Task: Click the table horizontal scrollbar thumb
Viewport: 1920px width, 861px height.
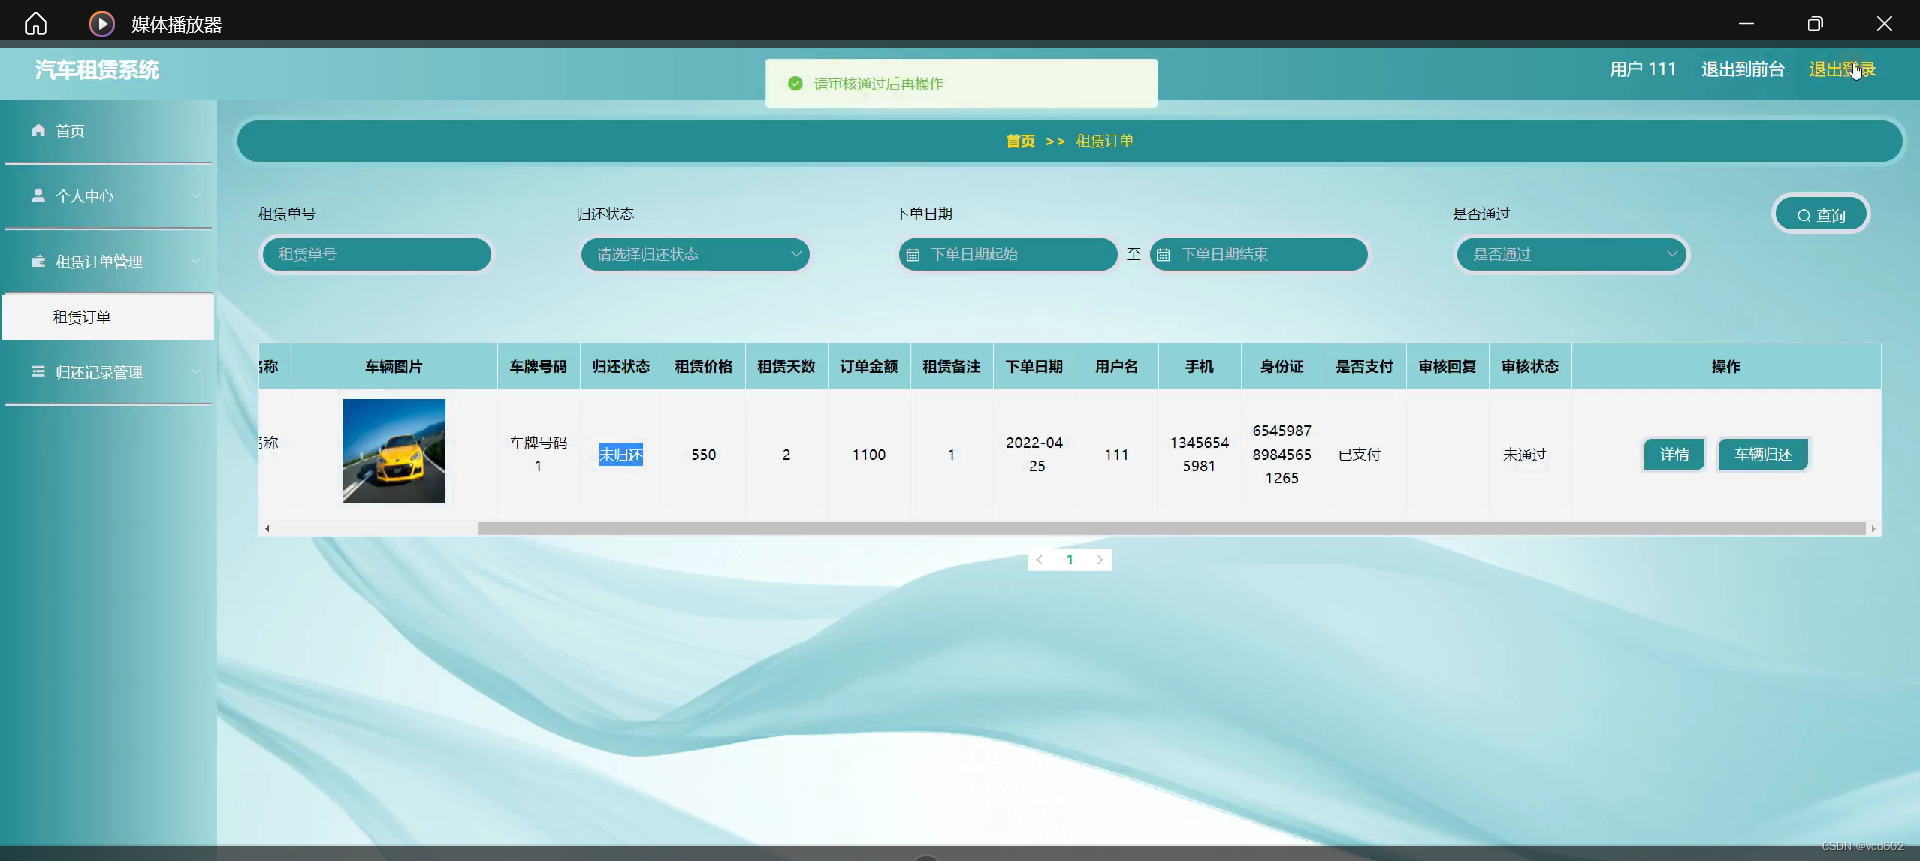Action: point(1172,528)
